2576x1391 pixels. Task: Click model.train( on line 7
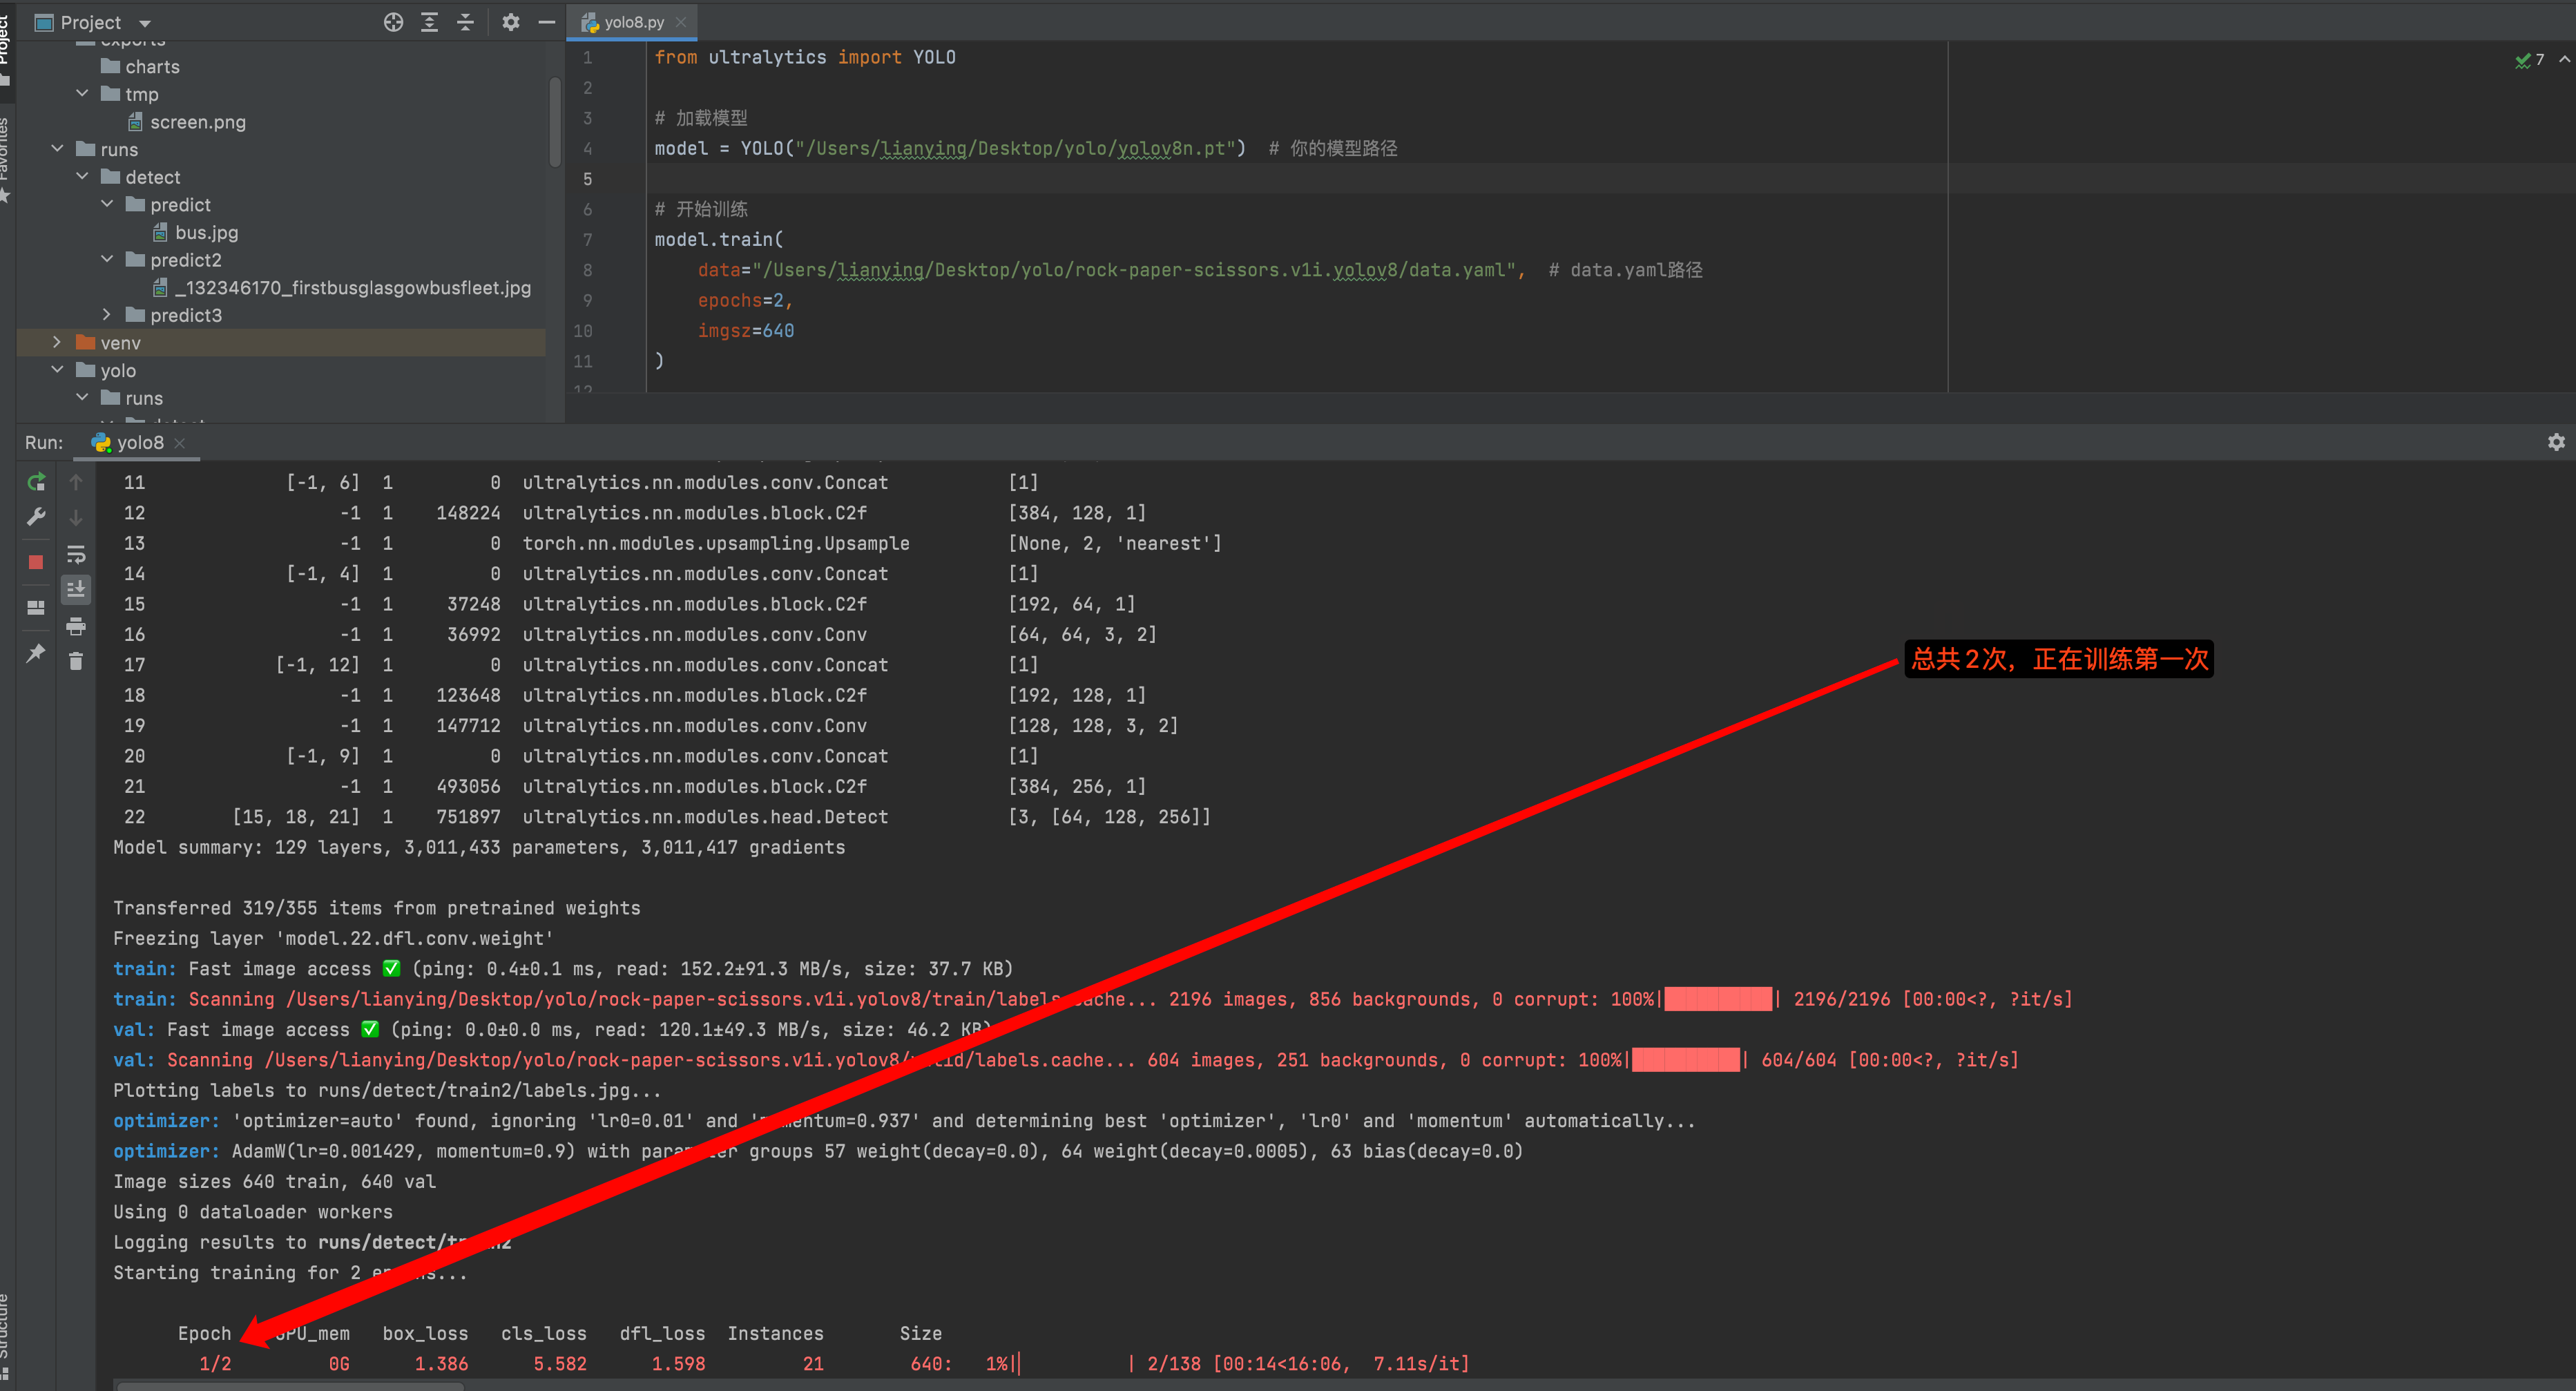[719, 240]
